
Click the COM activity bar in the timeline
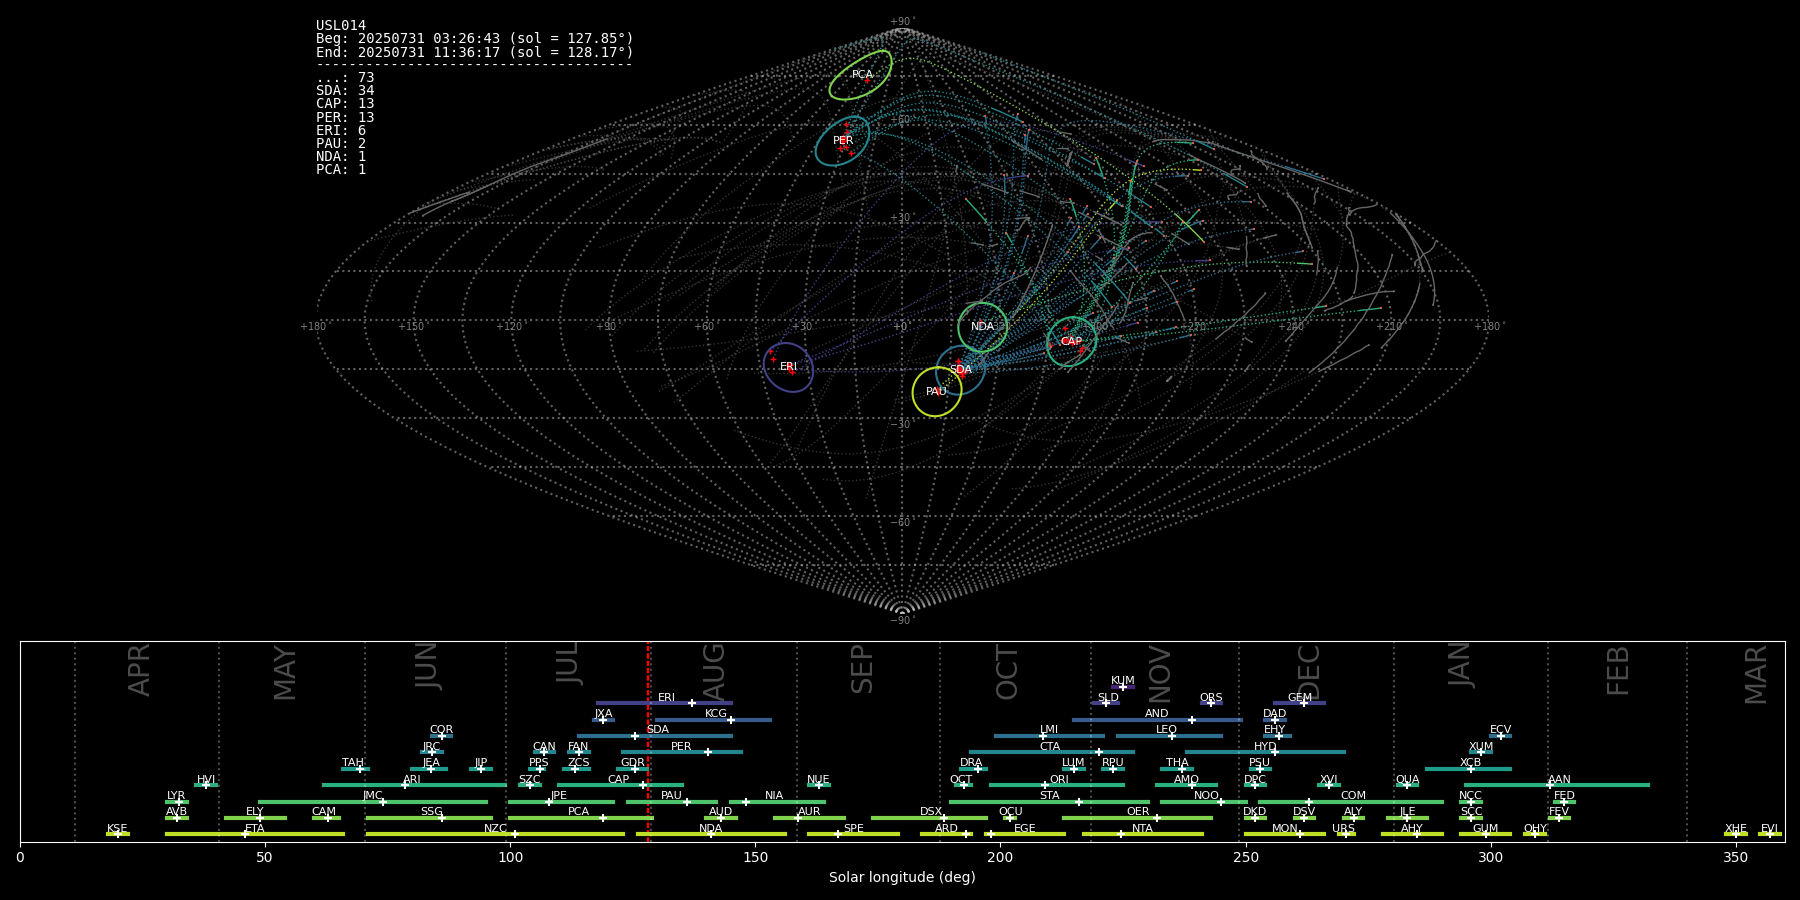coord(1351,802)
